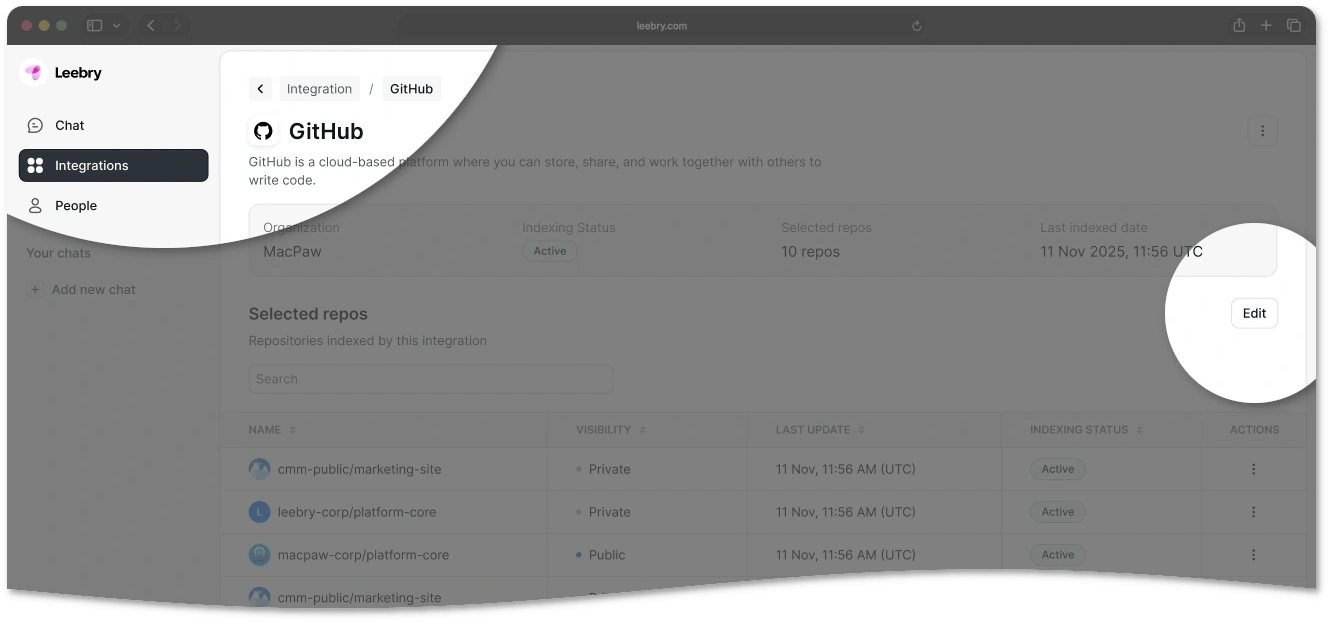The image size is (1329, 623).
Task: Open actions menu for cmm-public/marketing-site row
Action: pos(1253,469)
